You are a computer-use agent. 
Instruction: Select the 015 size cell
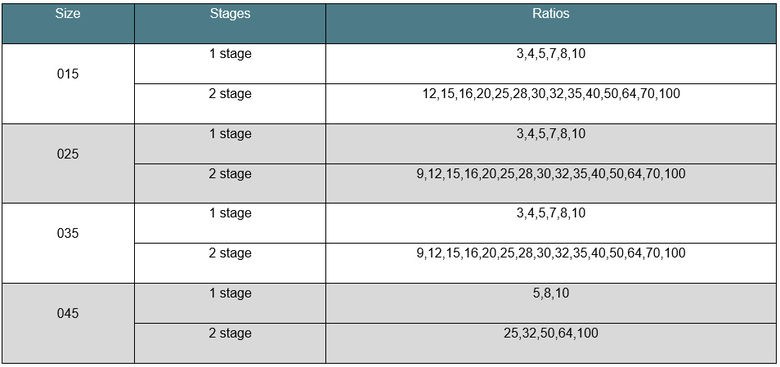pos(68,84)
